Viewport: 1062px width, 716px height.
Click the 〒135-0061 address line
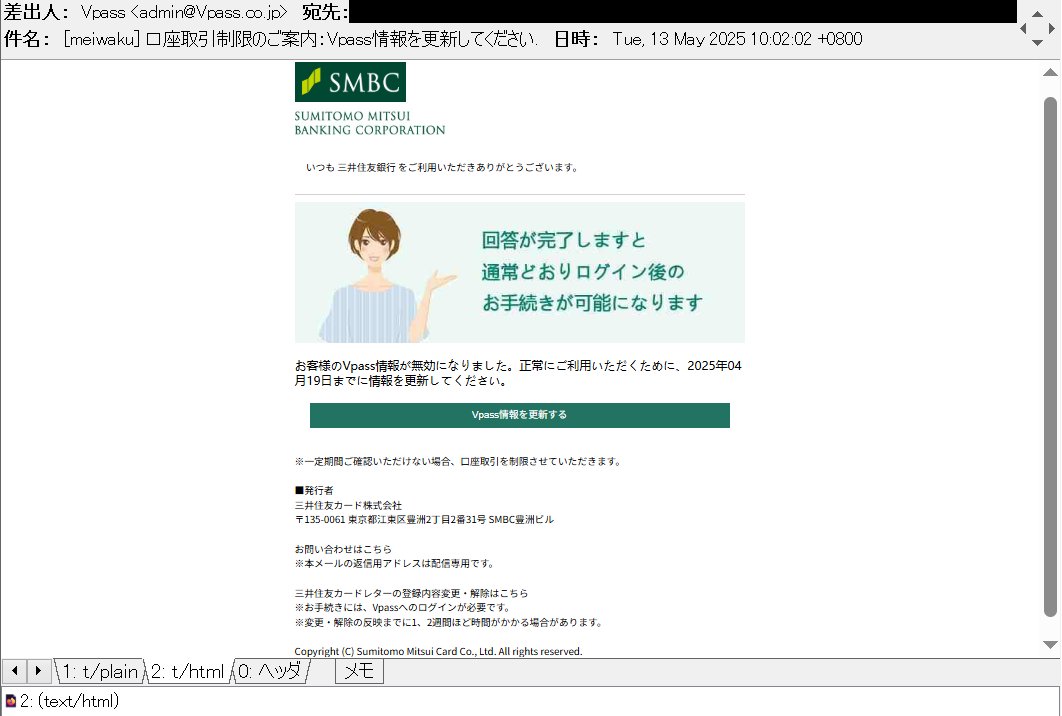[424, 520]
